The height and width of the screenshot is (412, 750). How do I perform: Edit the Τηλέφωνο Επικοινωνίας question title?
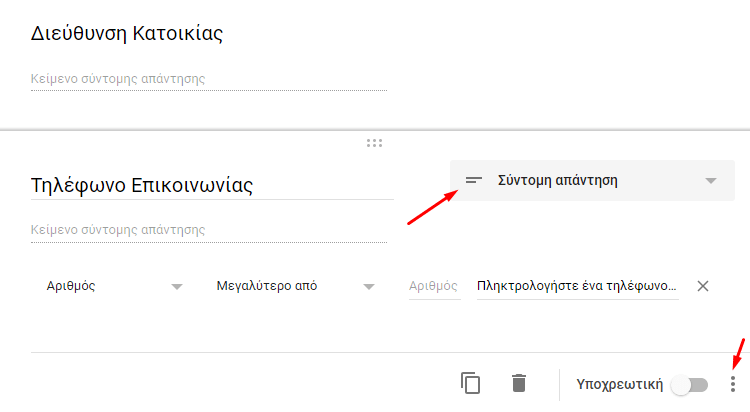tap(212, 185)
